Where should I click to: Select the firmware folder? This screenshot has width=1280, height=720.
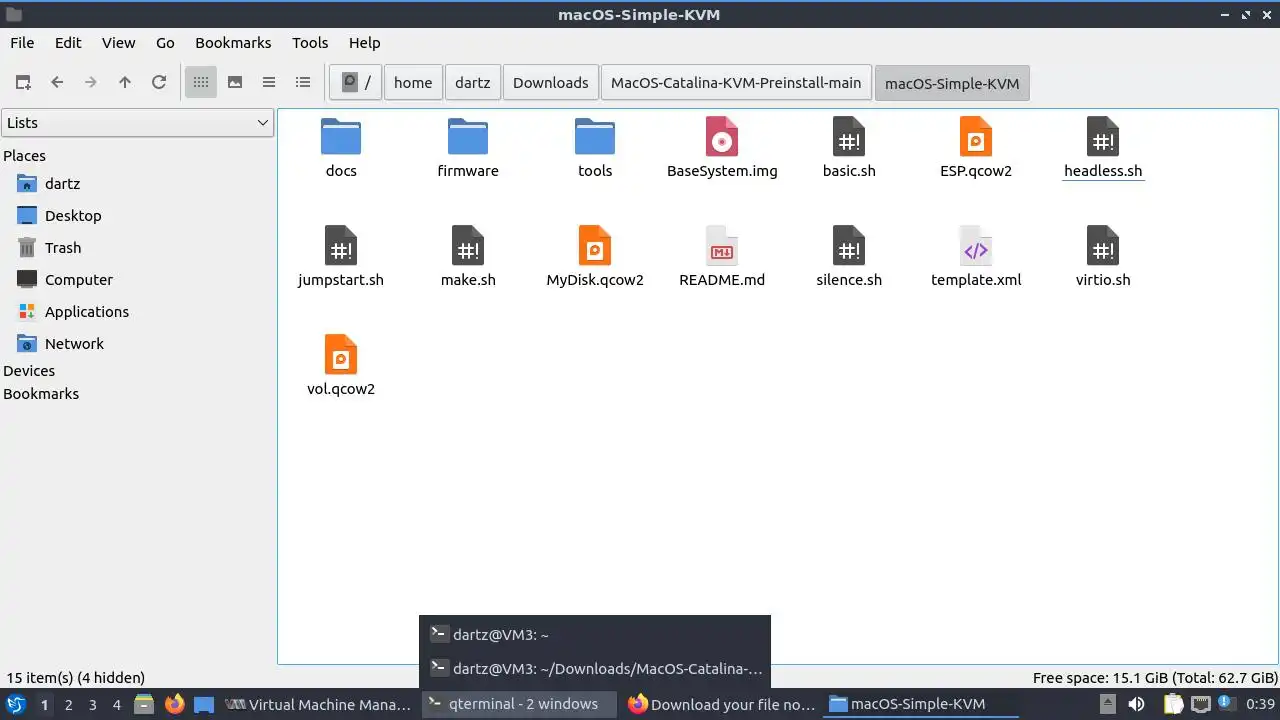468,147
